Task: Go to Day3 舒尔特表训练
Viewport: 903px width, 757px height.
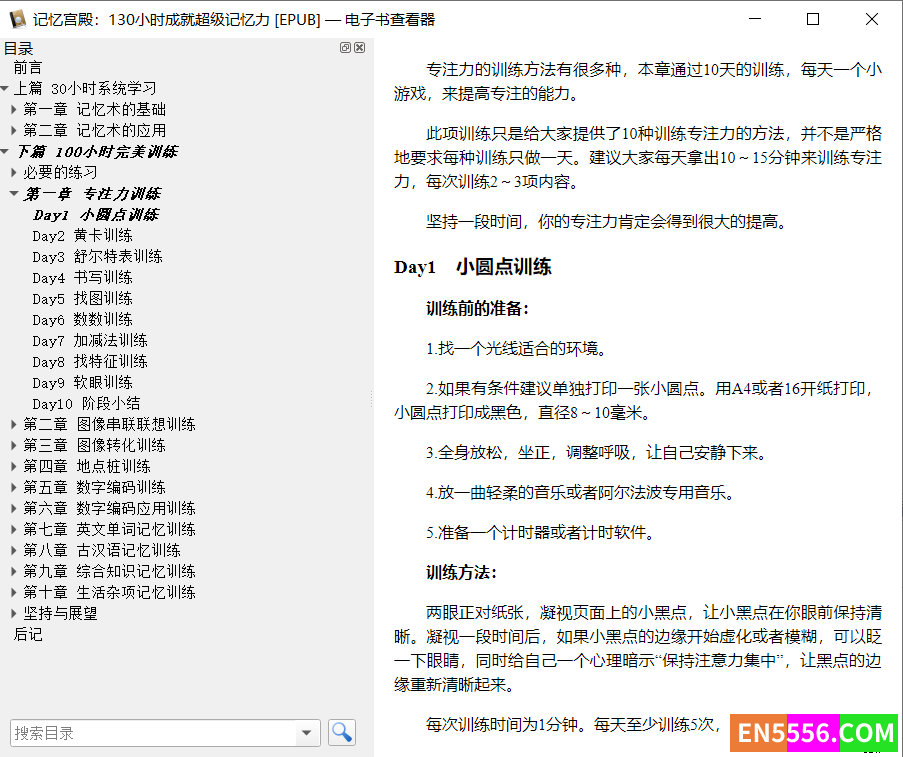Action: point(97,256)
